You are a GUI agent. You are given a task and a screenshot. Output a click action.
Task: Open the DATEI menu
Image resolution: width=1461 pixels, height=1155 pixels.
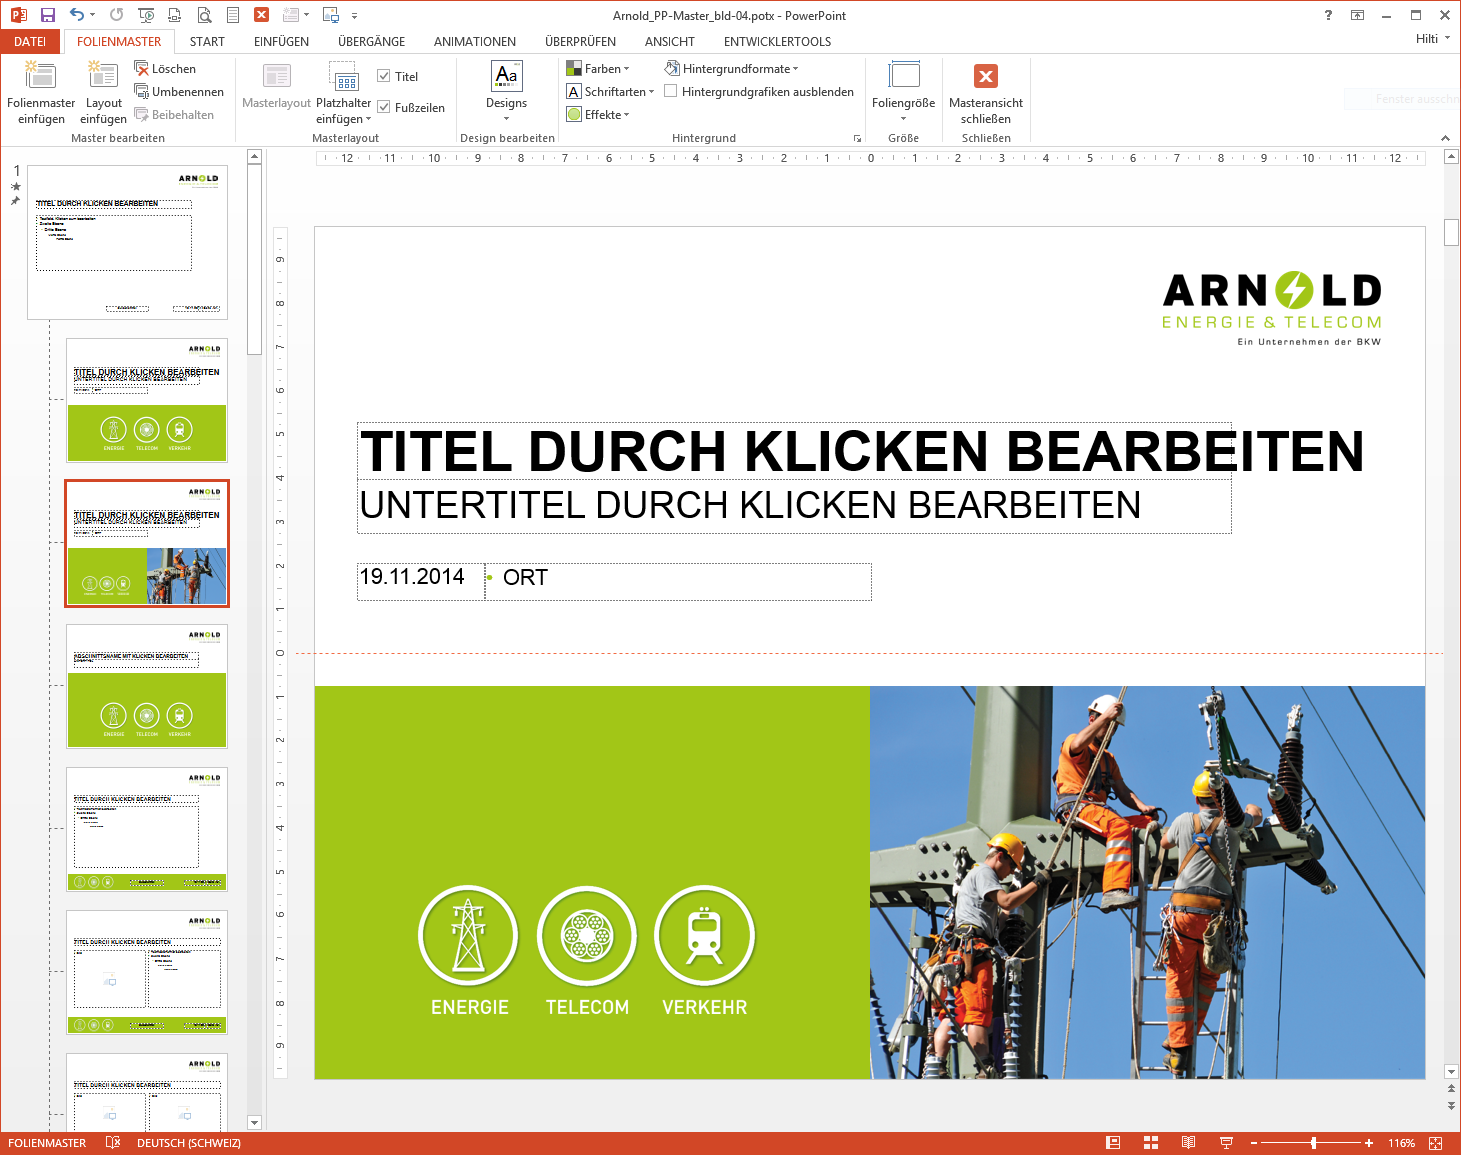pos(30,41)
